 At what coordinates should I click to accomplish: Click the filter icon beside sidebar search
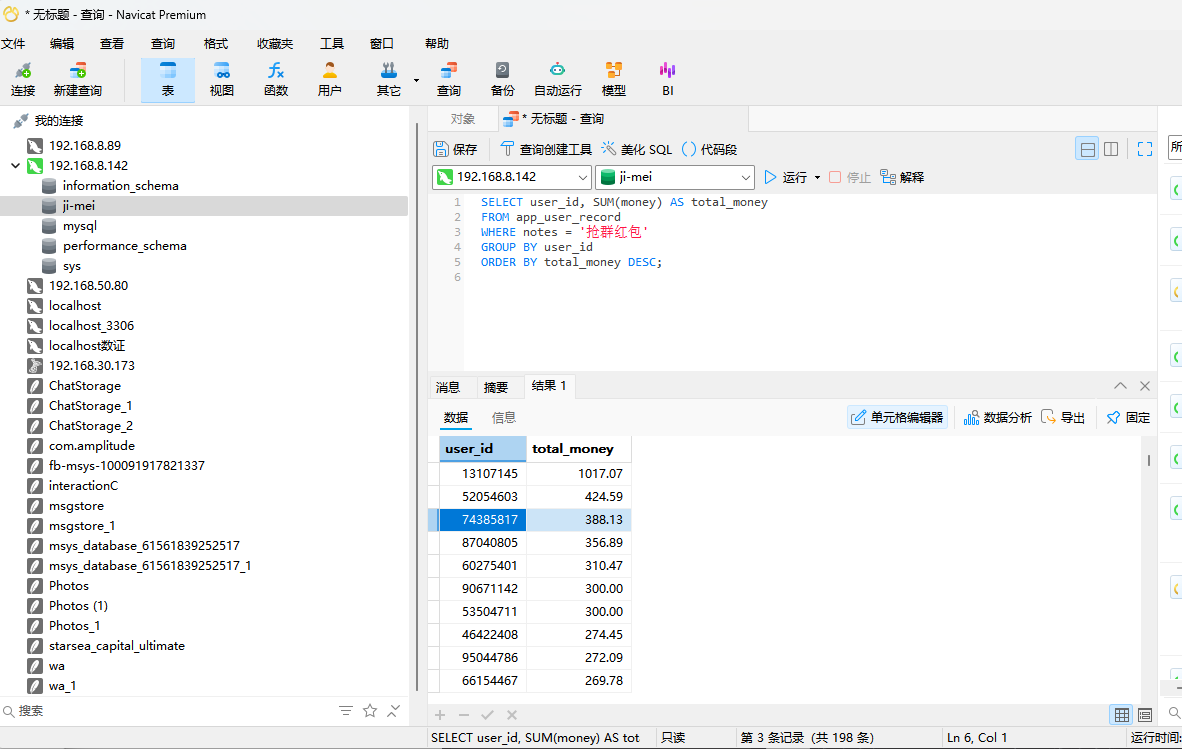tap(345, 711)
